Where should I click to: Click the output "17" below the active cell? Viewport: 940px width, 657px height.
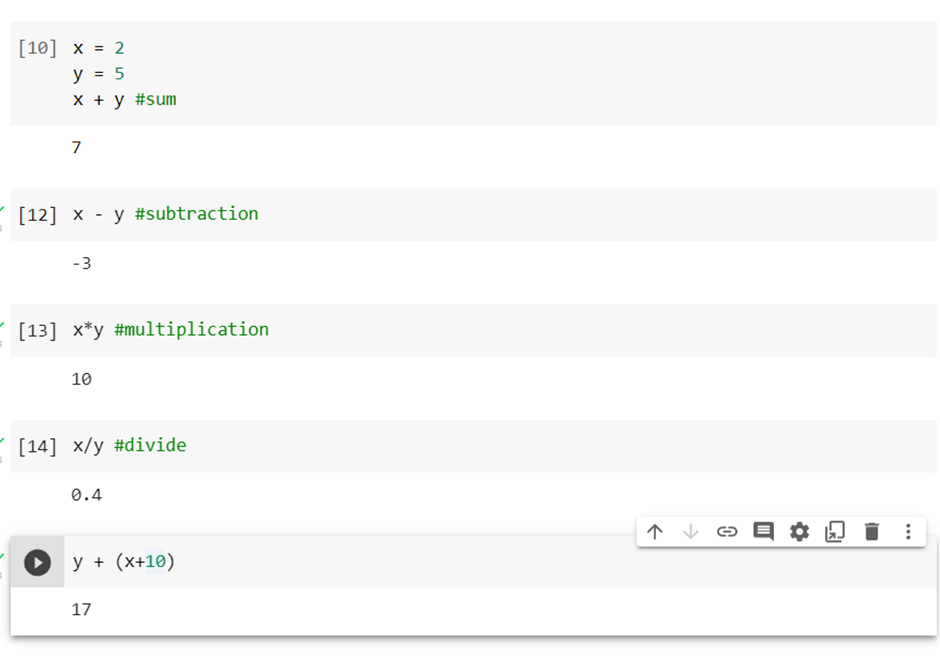pos(81,609)
